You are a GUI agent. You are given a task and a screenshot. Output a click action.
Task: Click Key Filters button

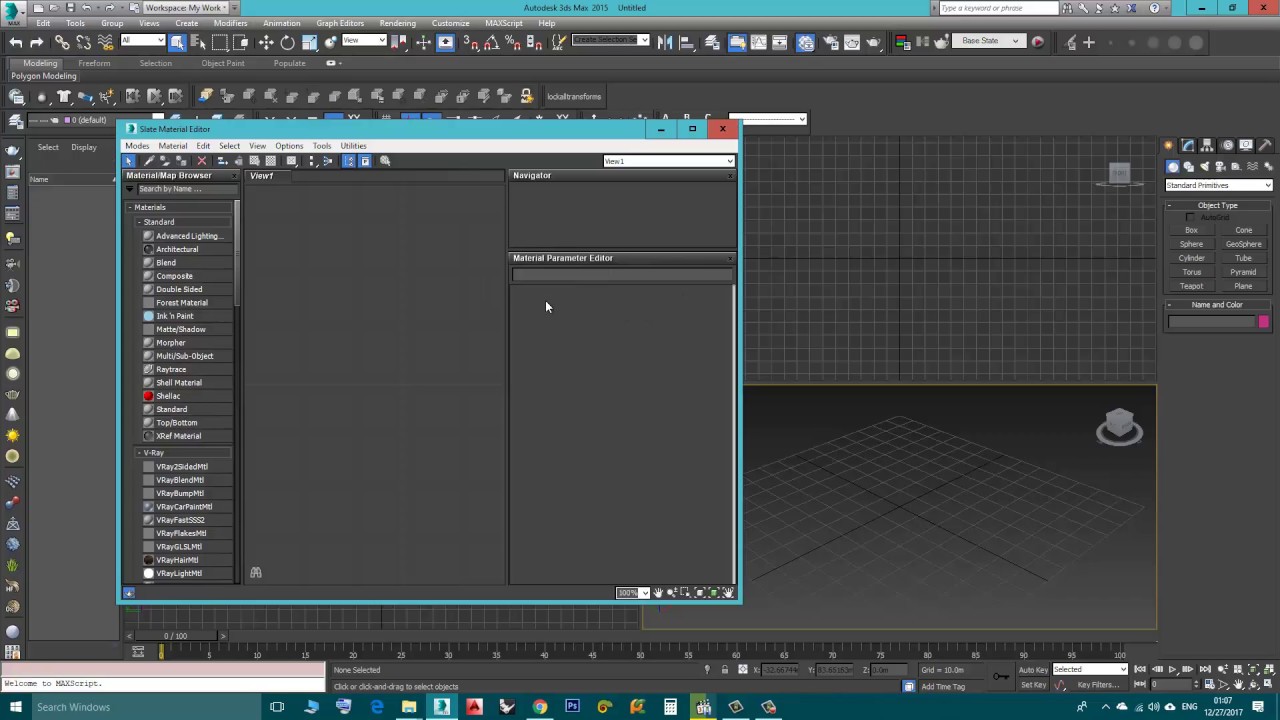click(1098, 685)
